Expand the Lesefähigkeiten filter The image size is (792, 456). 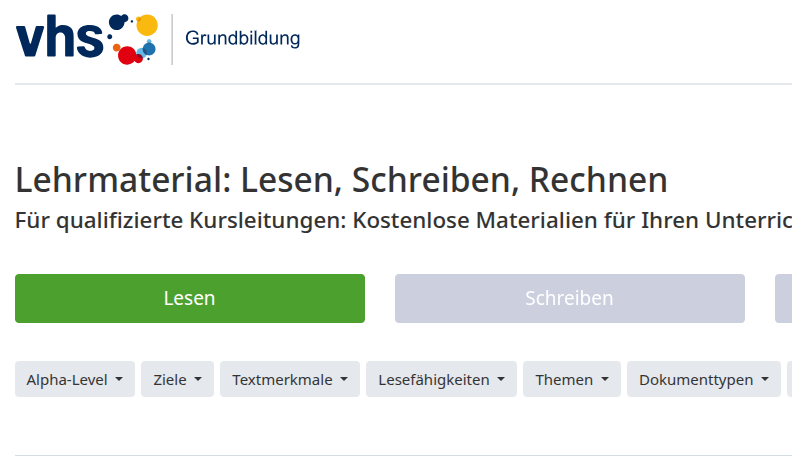coord(441,380)
